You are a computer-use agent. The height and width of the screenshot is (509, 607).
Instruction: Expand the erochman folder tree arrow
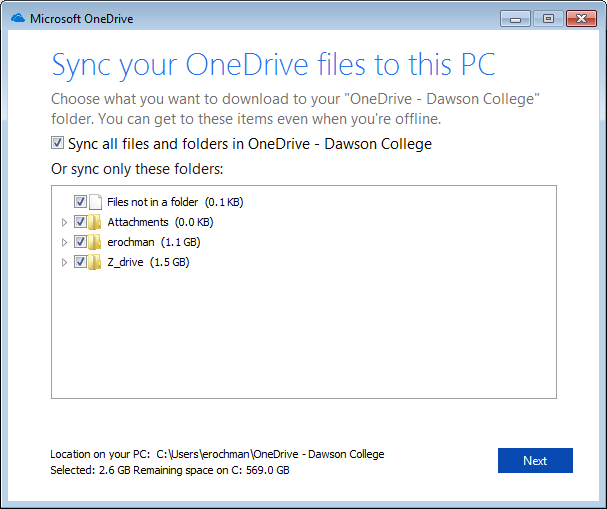64,242
